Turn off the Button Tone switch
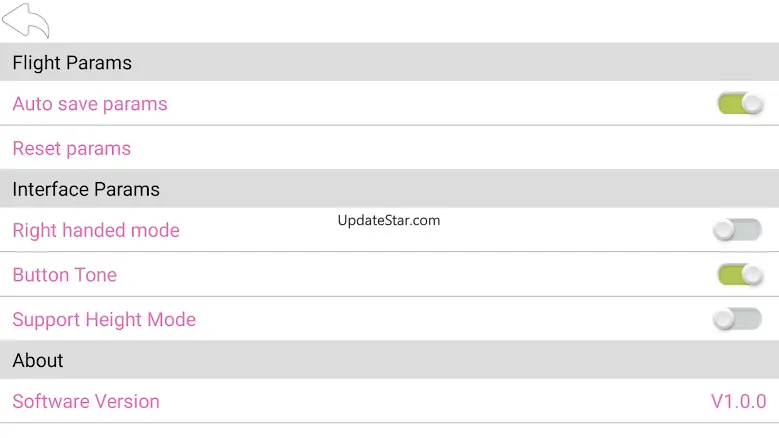This screenshot has width=779, height=438. pyautogui.click(x=740, y=275)
